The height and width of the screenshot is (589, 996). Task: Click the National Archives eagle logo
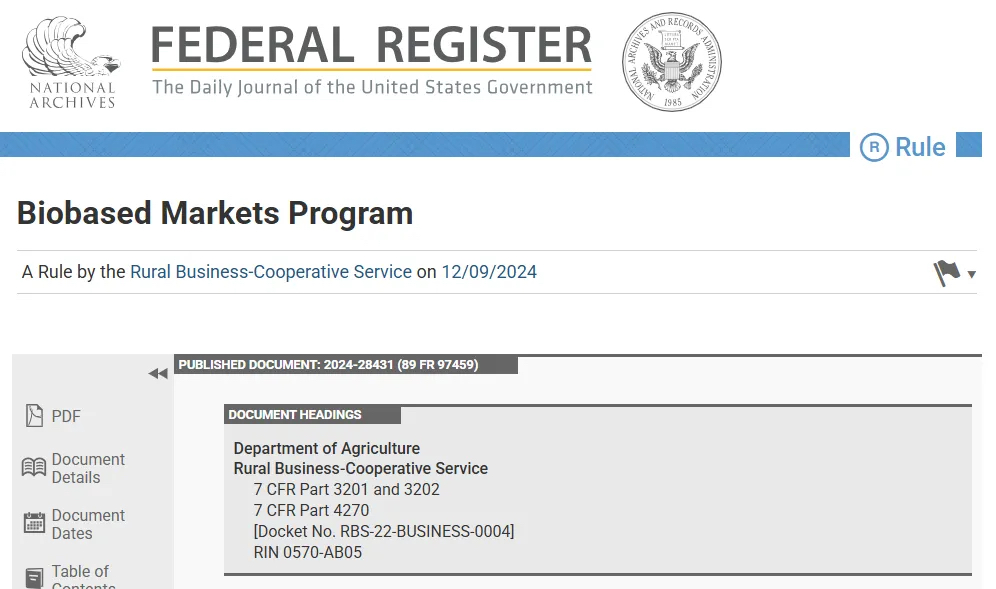[71, 62]
